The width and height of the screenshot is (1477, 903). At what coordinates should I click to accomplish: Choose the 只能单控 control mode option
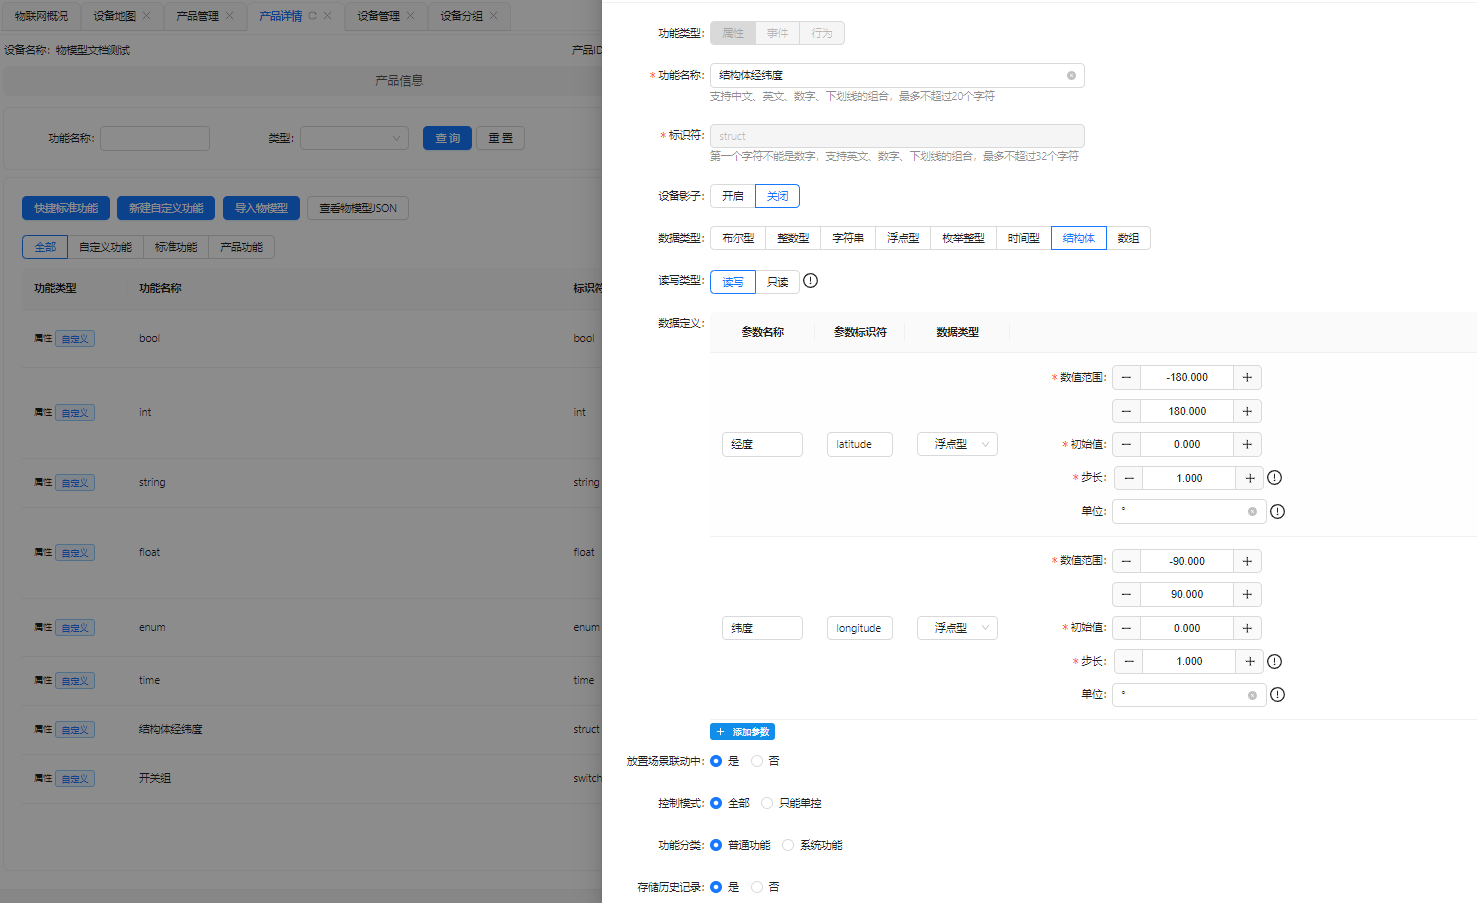(x=767, y=803)
